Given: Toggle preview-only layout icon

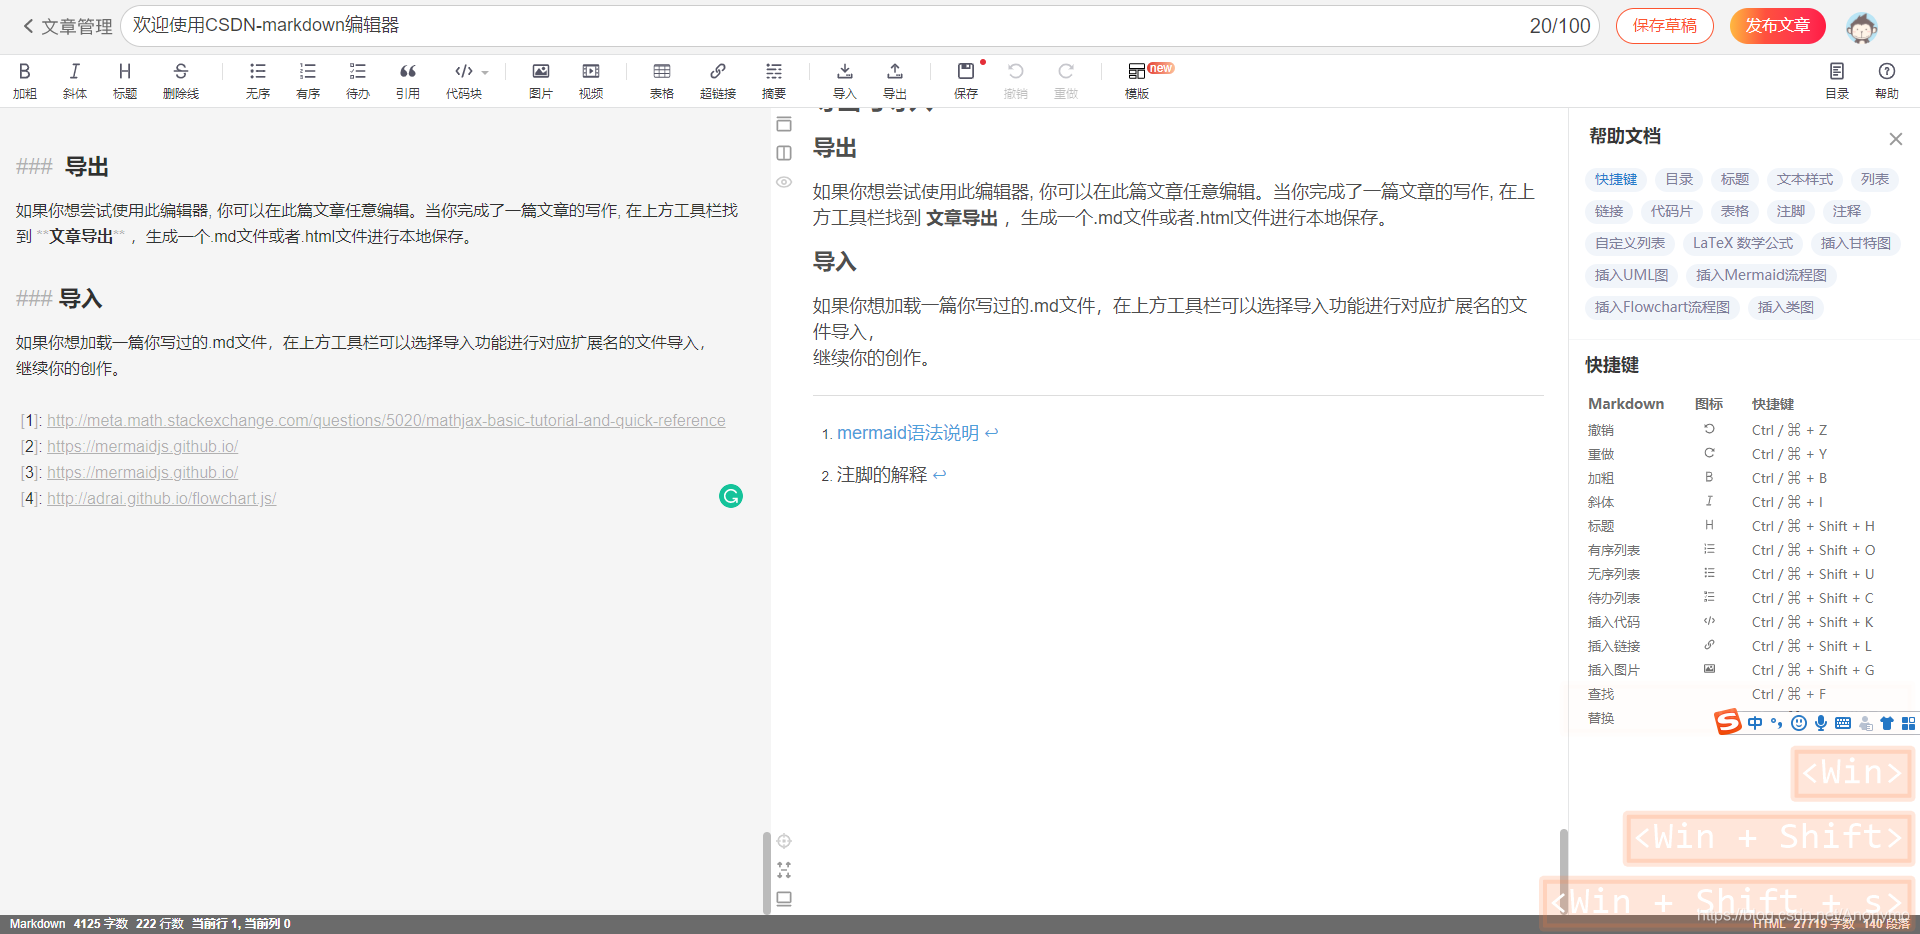Looking at the screenshot, I should [x=784, y=124].
